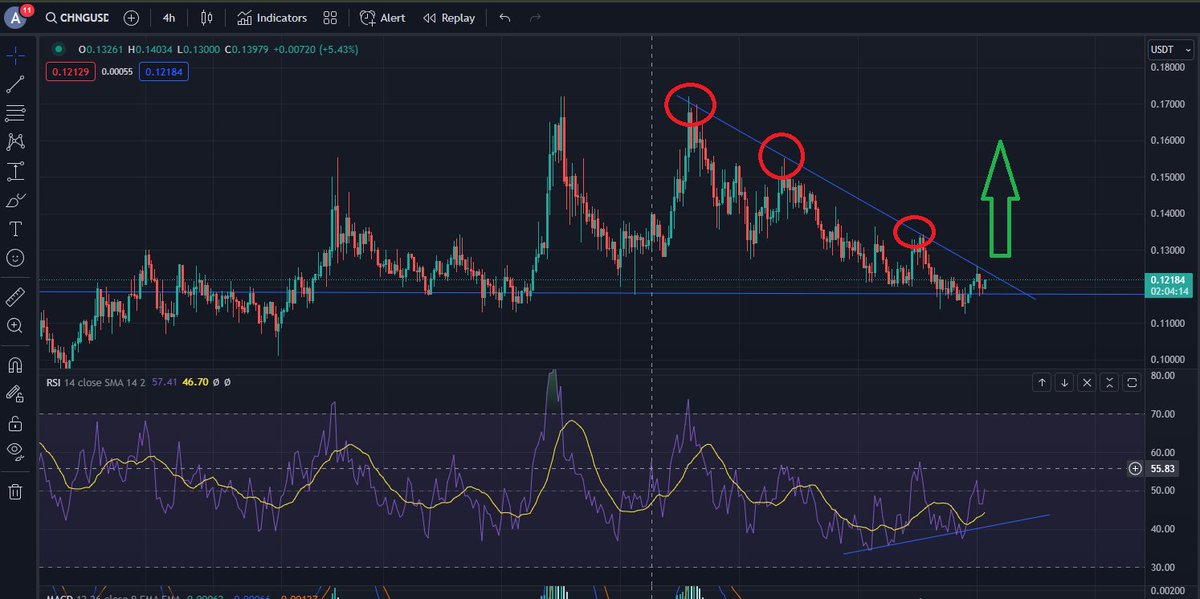Click the add symbol plus icon
The width and height of the screenshot is (1200, 599).
[x=132, y=18]
